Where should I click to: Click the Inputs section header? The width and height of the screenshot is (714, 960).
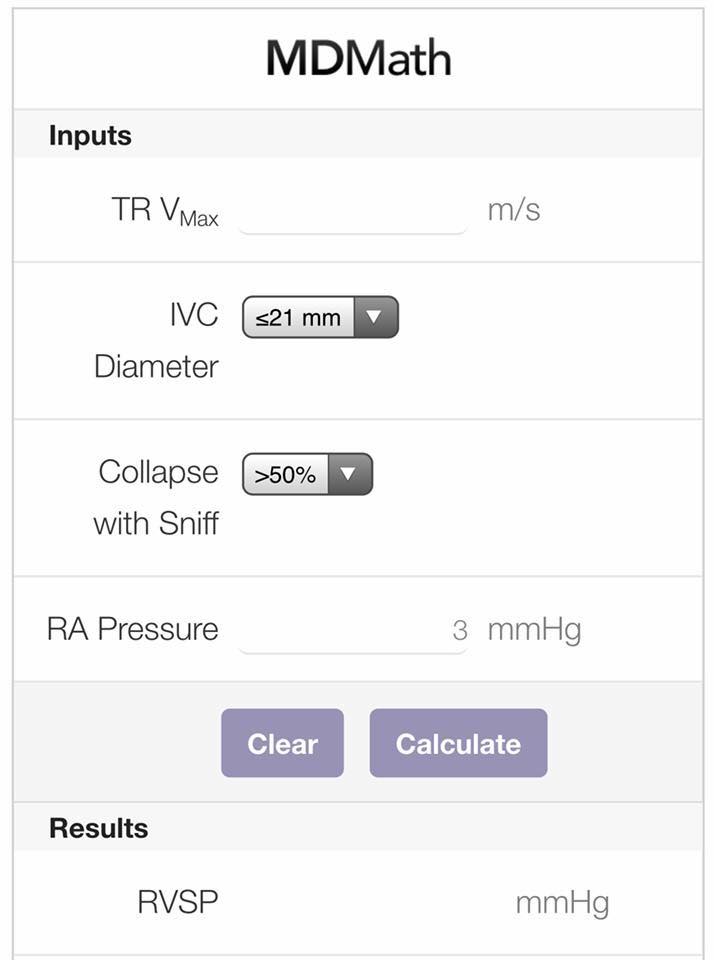[x=89, y=136]
